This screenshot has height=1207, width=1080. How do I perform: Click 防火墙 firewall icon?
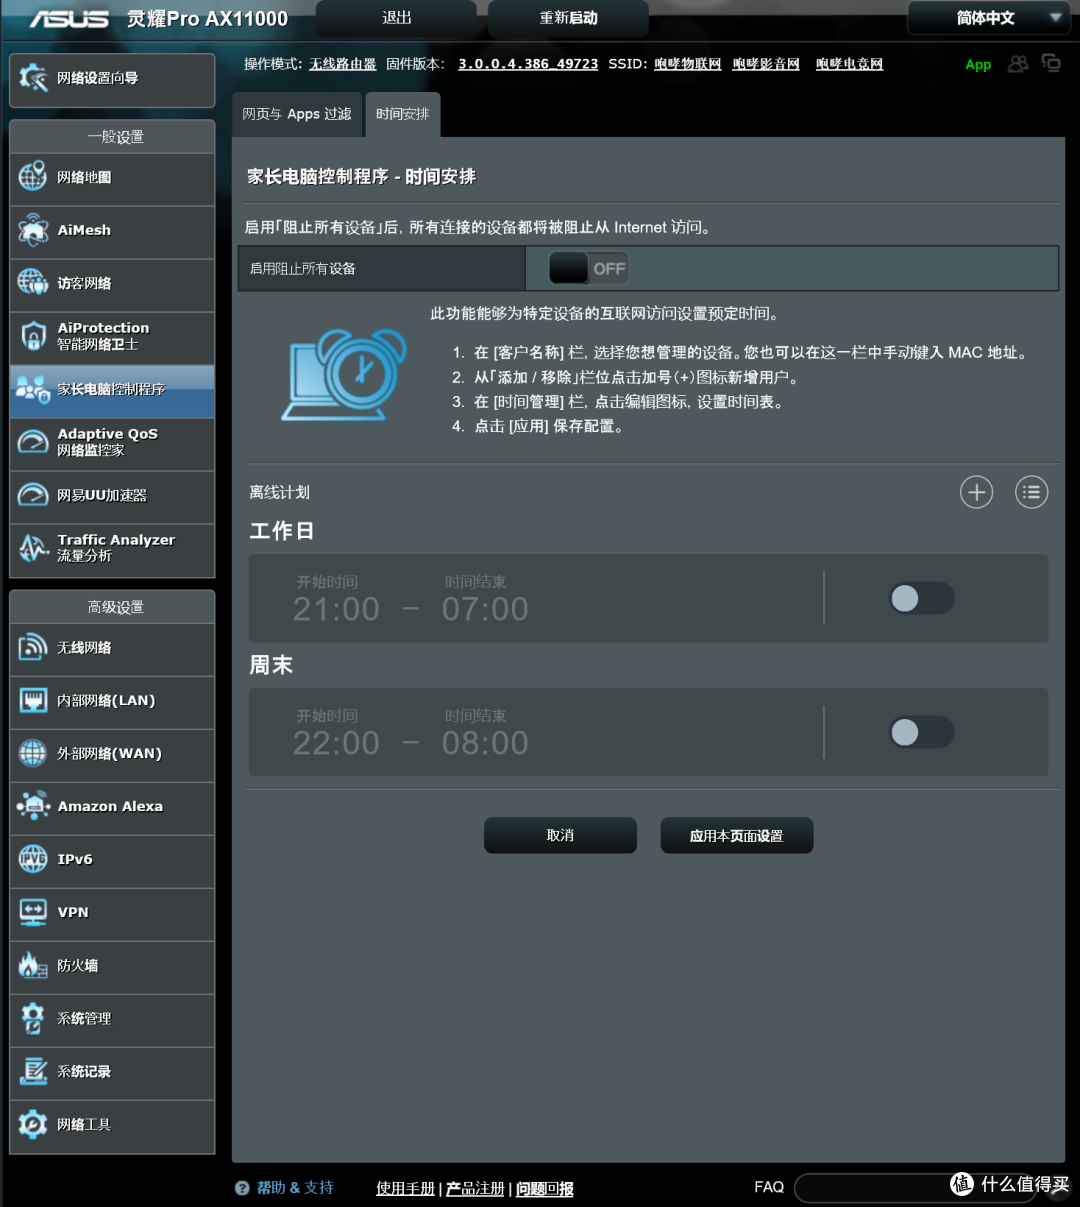pos(33,965)
